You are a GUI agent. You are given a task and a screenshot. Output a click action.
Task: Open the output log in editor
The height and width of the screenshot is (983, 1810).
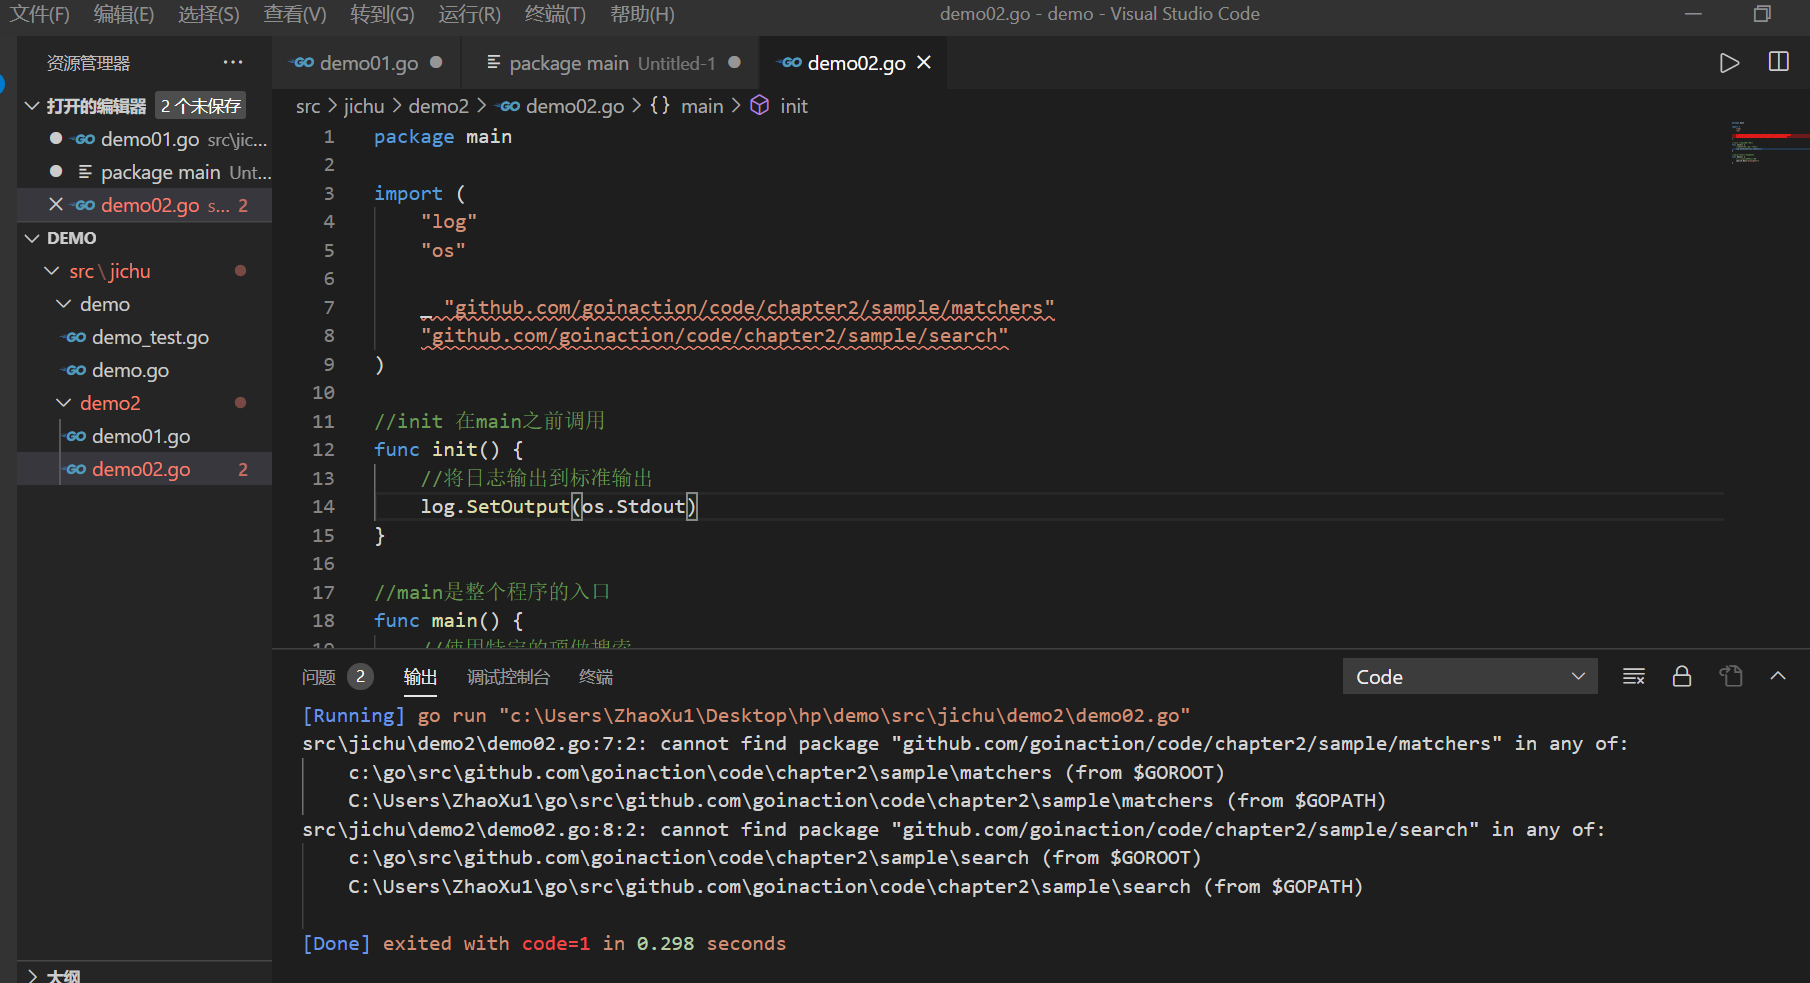(x=1731, y=677)
